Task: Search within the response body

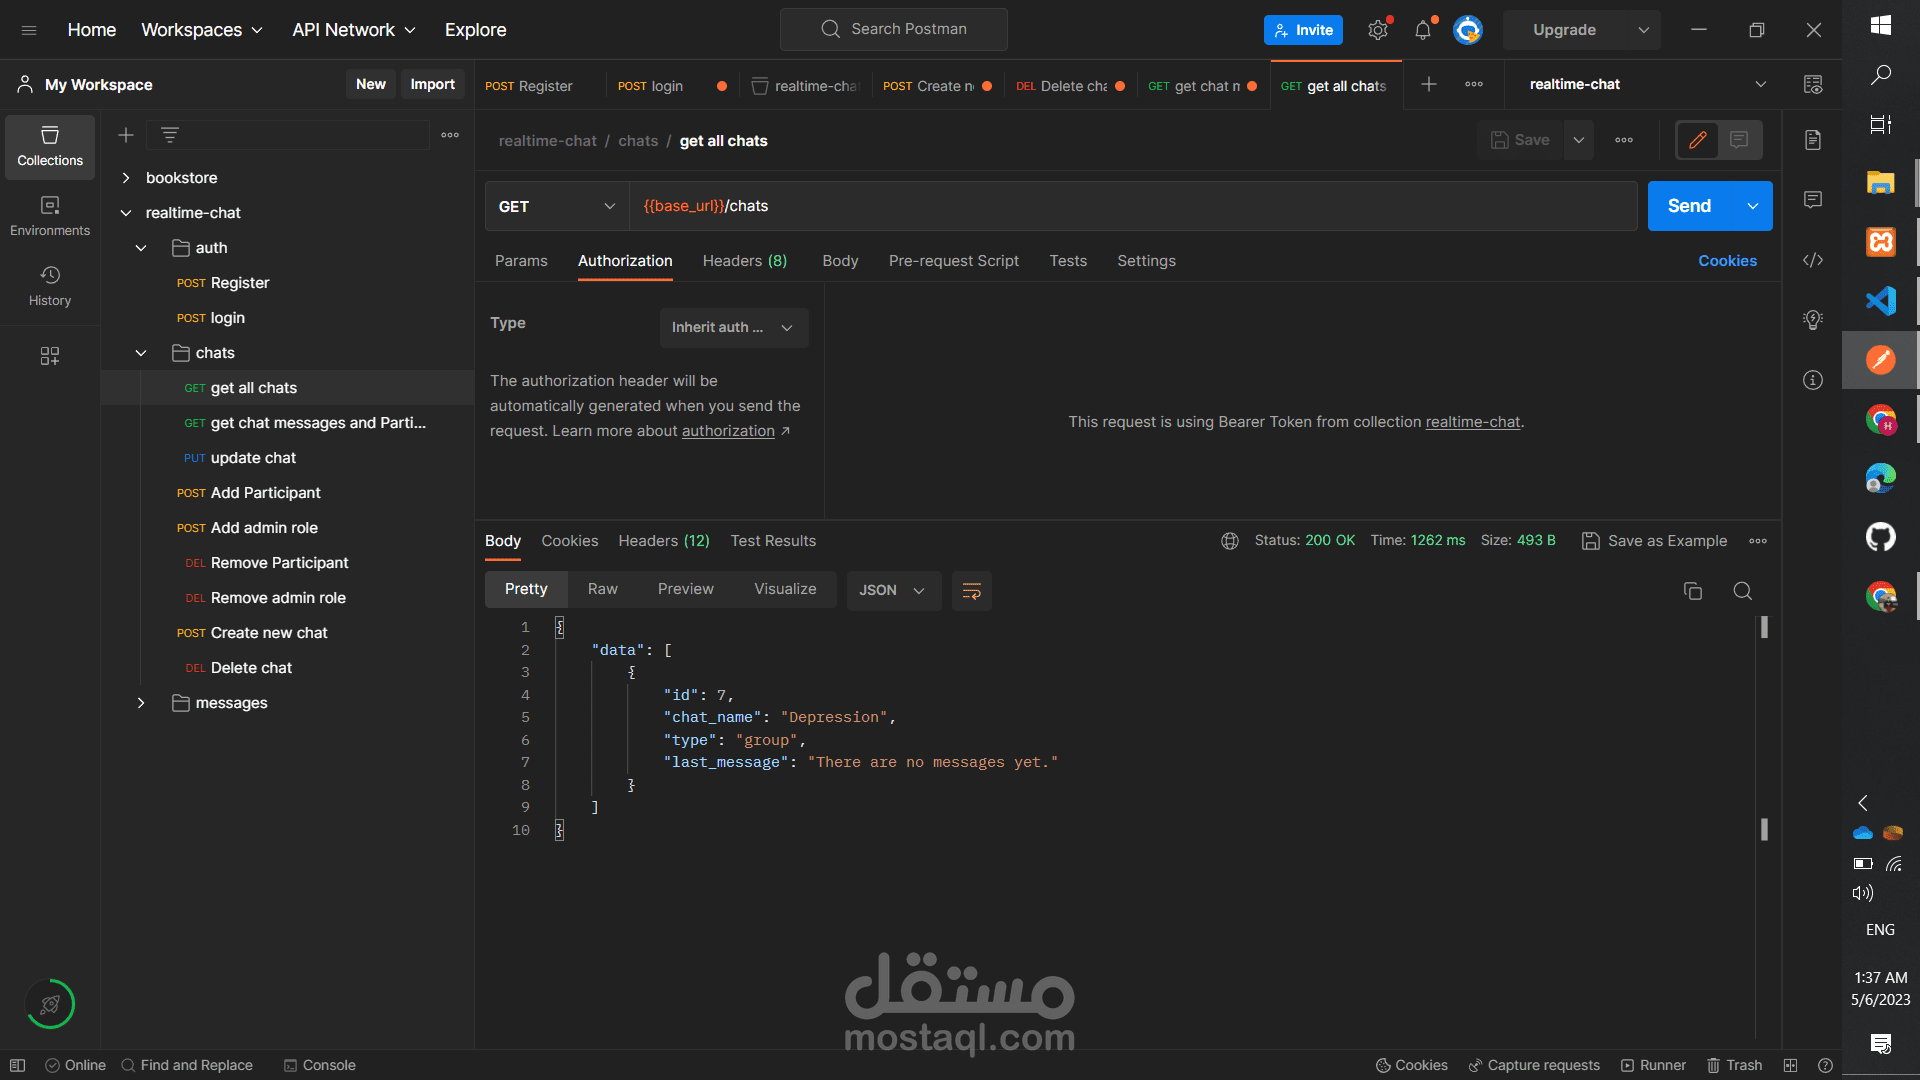Action: 1742,591
